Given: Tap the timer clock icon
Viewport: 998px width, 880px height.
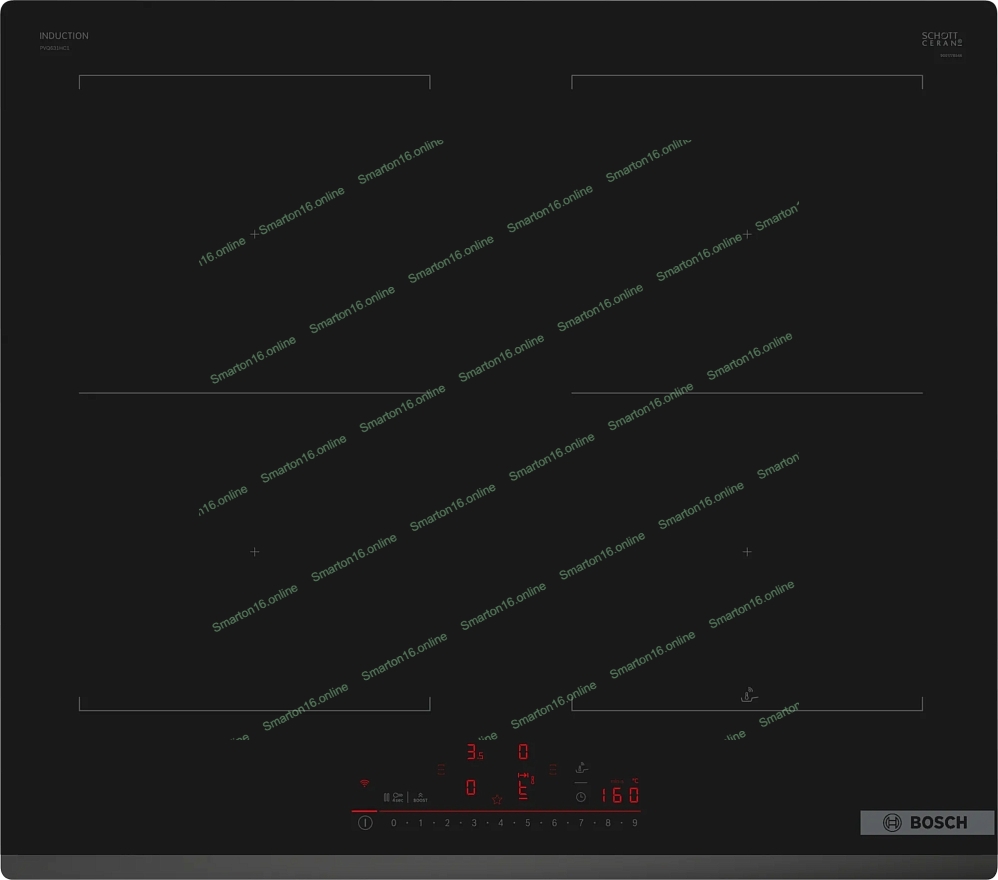Looking at the screenshot, I should 580,796.
